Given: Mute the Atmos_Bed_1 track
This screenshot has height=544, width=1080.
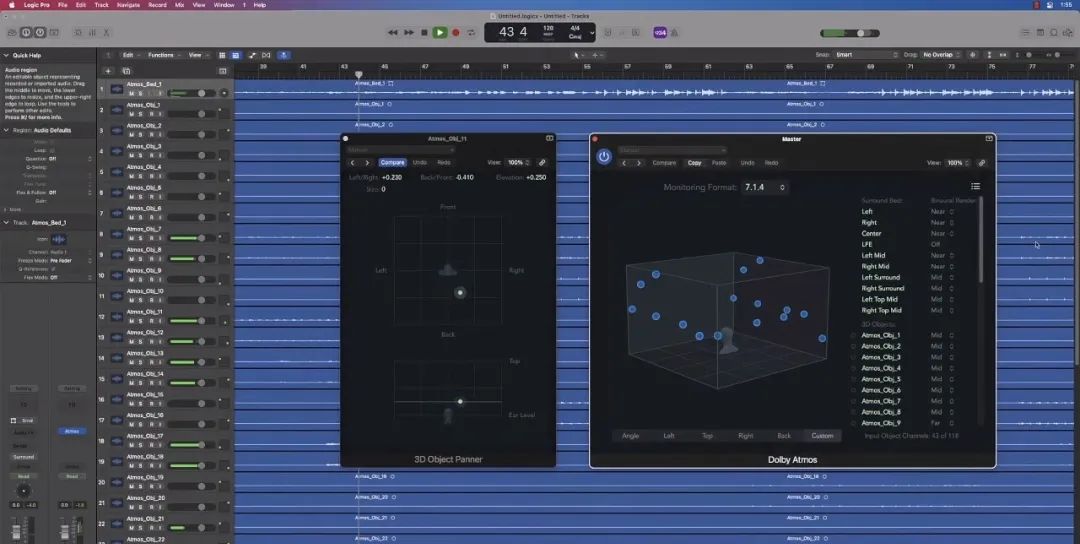Looking at the screenshot, I should point(131,93).
